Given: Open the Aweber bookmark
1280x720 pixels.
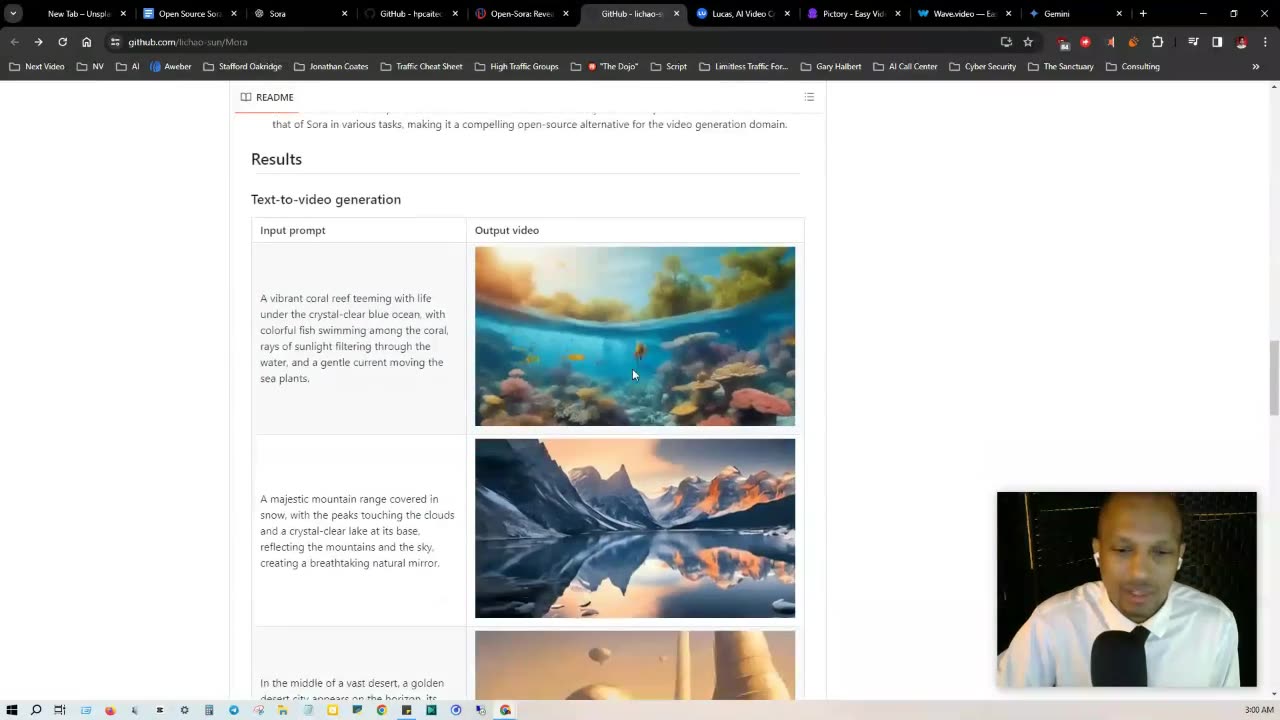Looking at the screenshot, I should [x=170, y=67].
